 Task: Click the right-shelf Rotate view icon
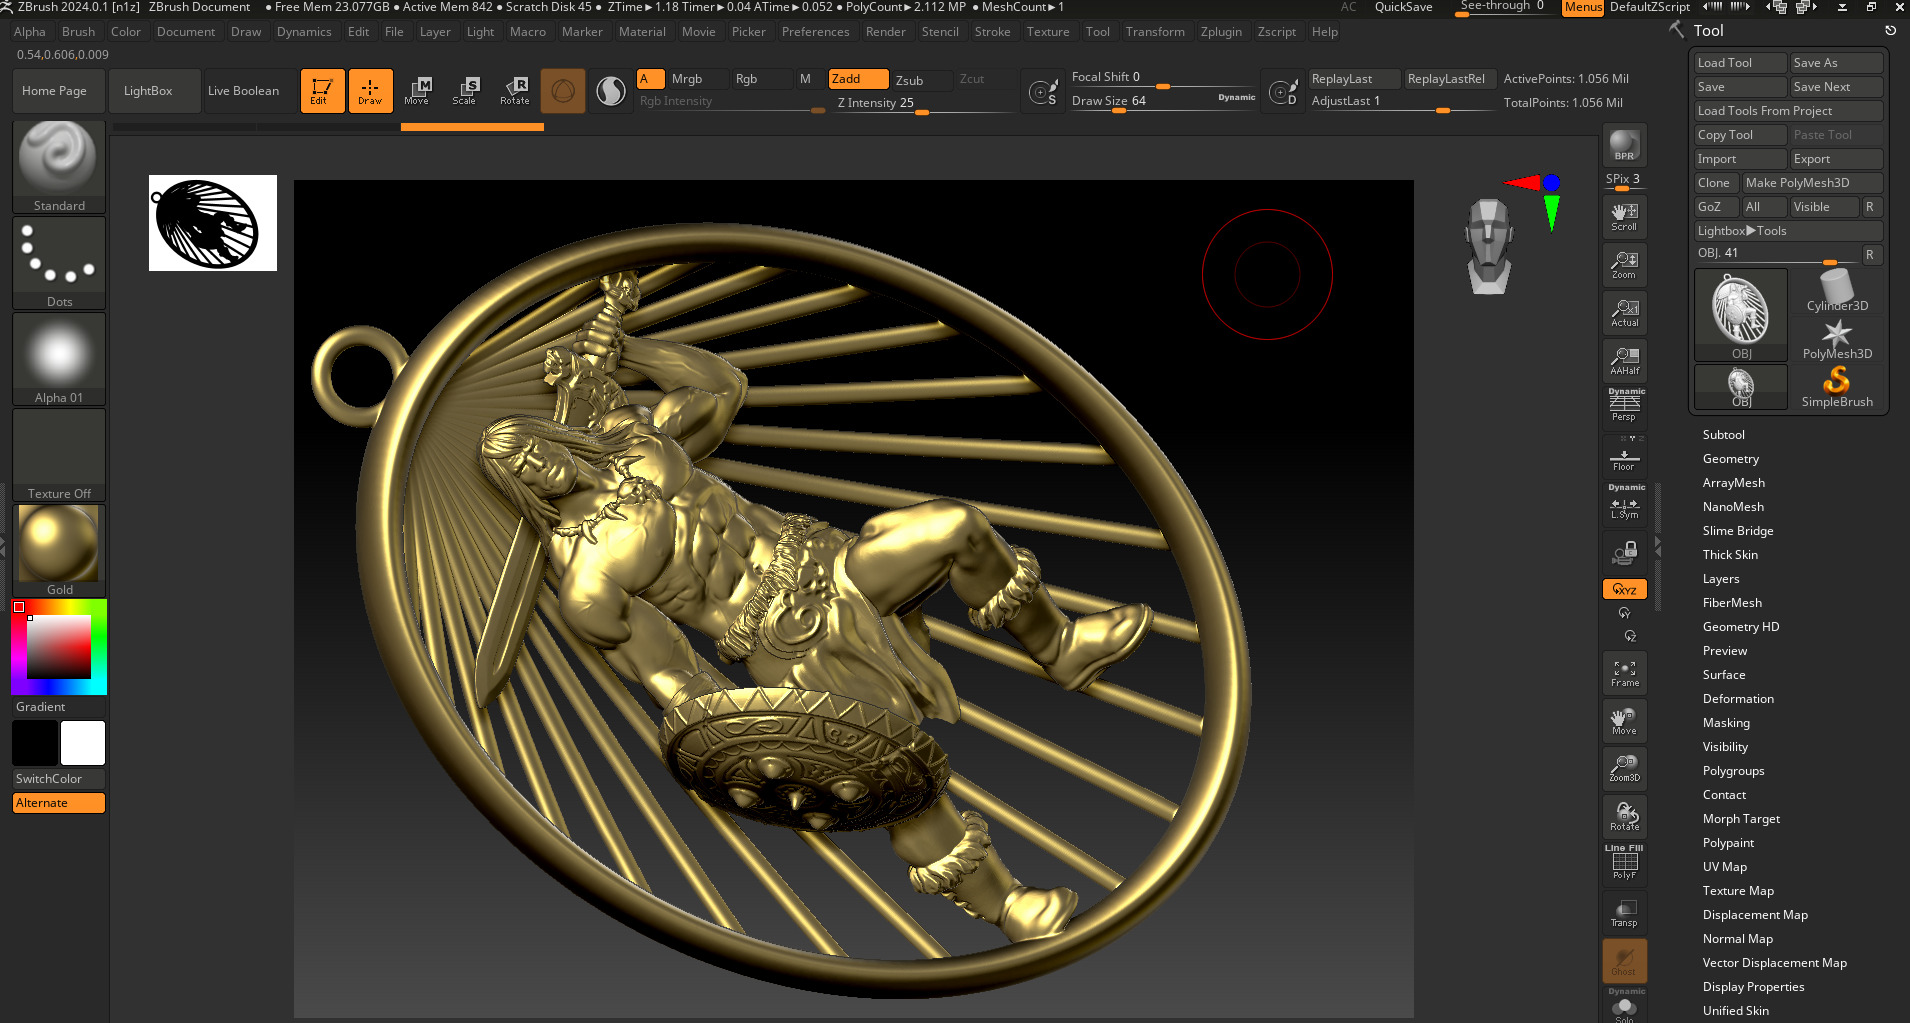[1624, 817]
